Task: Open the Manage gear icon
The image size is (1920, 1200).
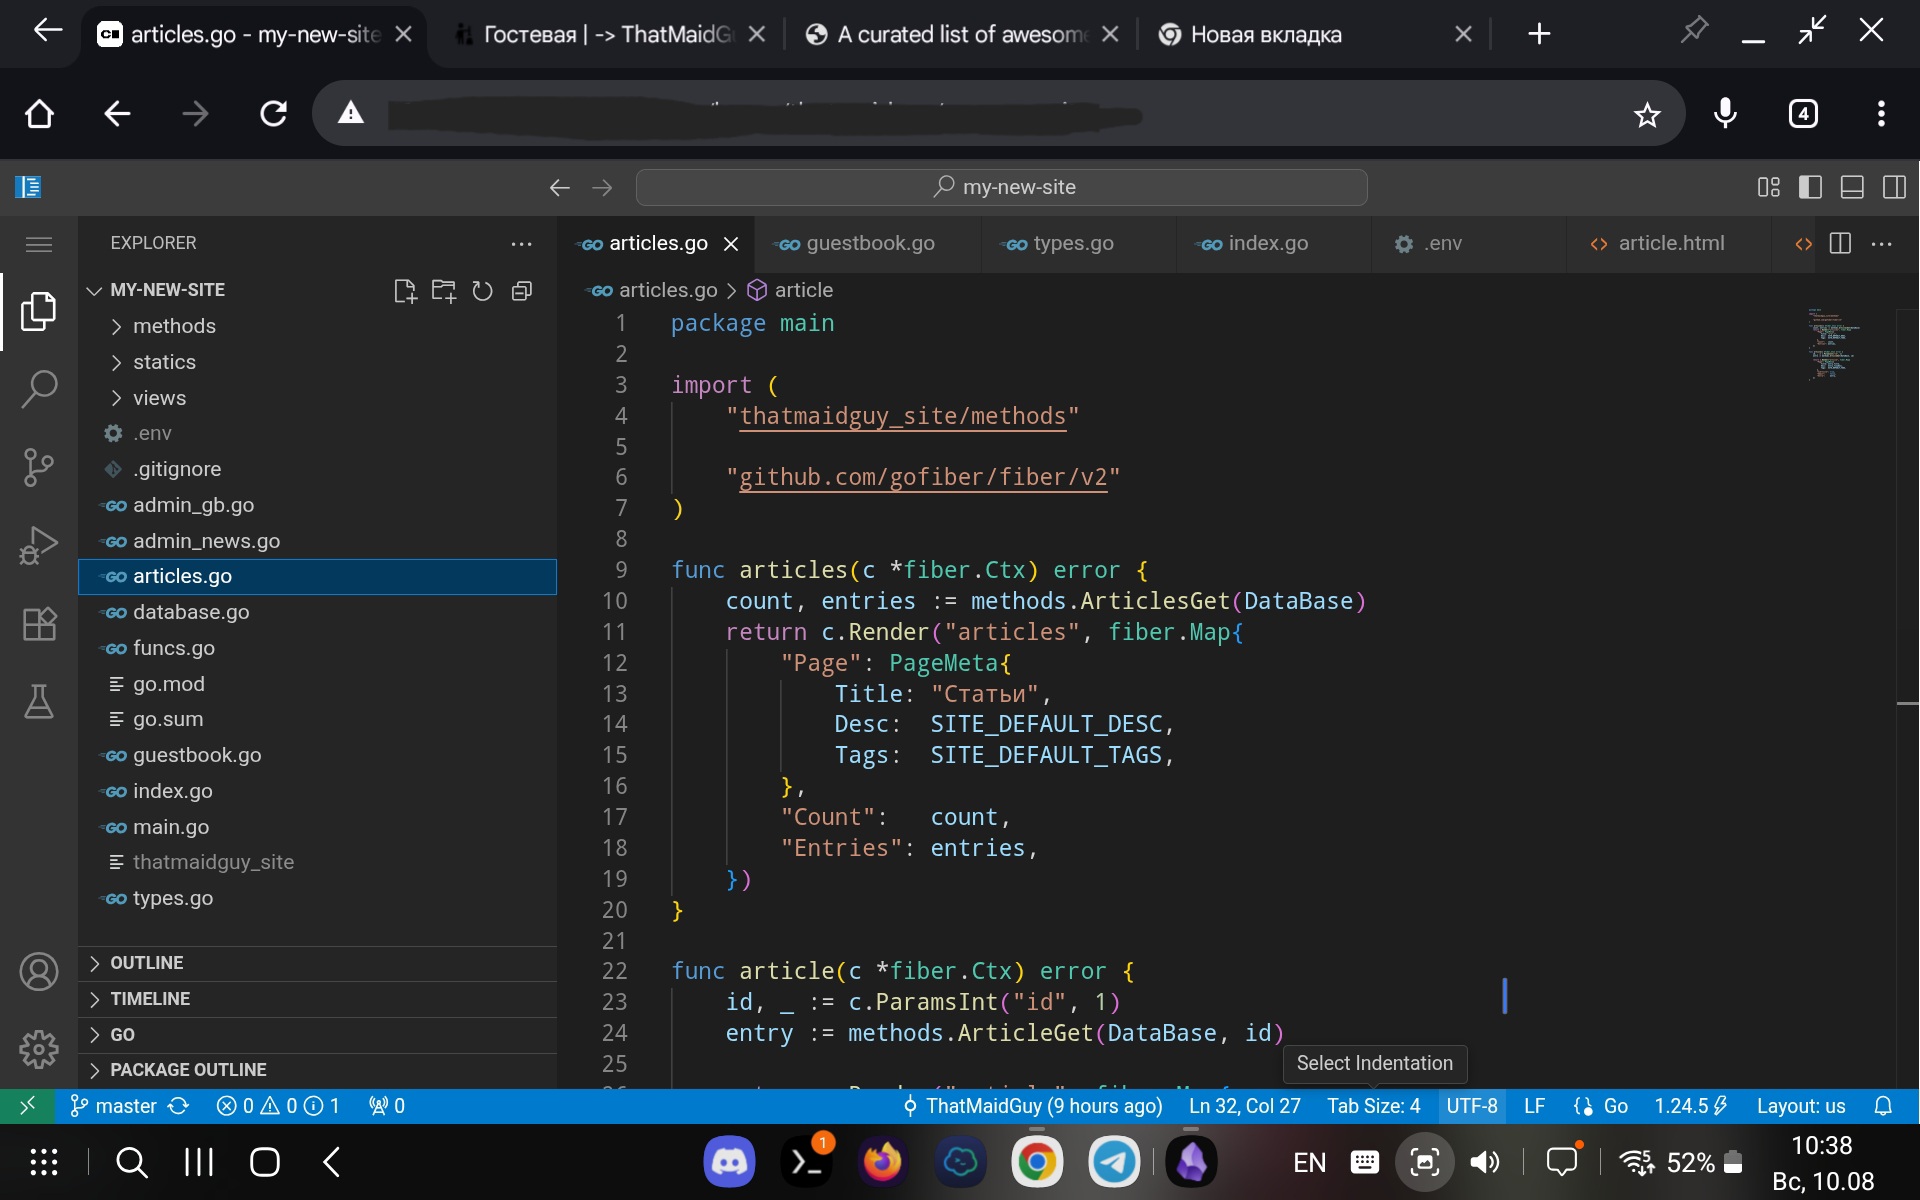Action: tap(40, 1048)
